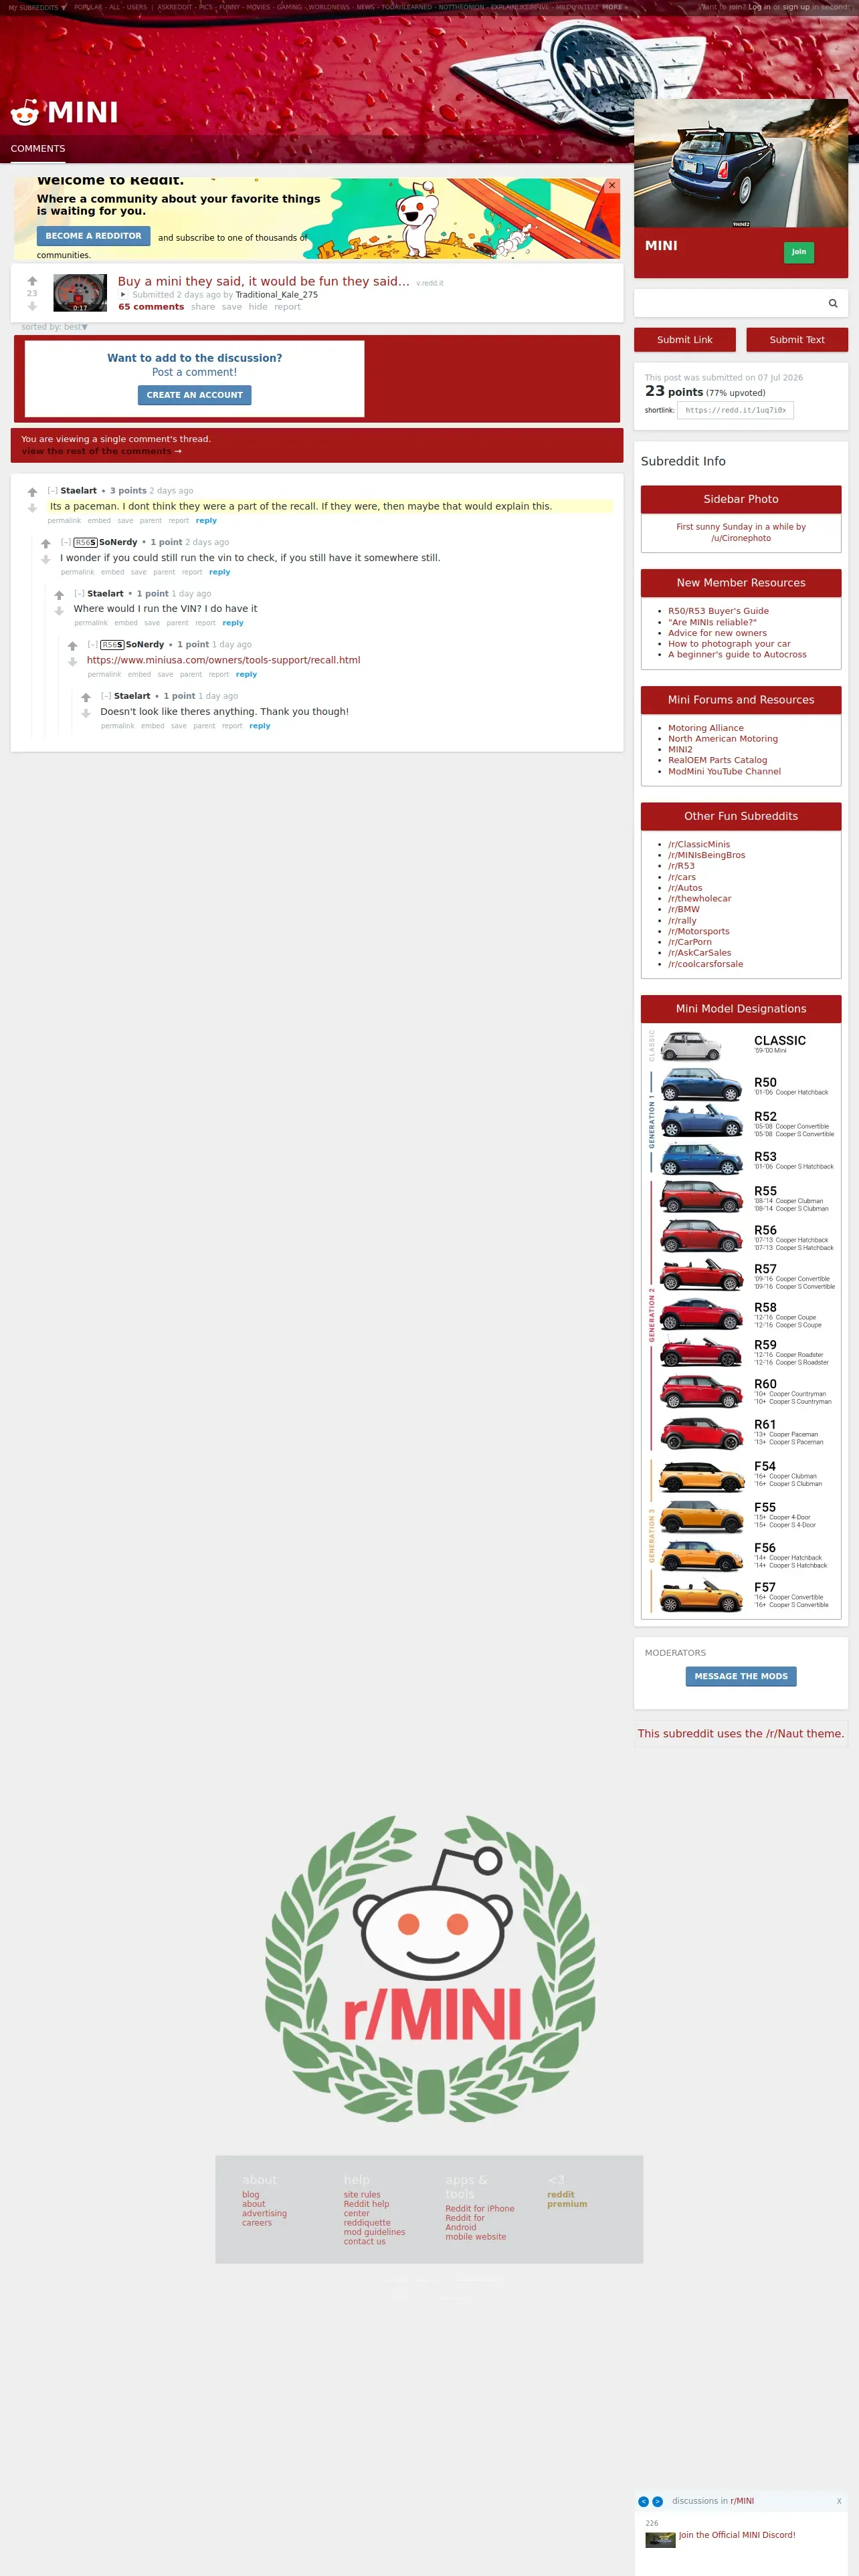Click the Submit Link button
Viewport: 859px width, 2576px height.
tap(685, 340)
